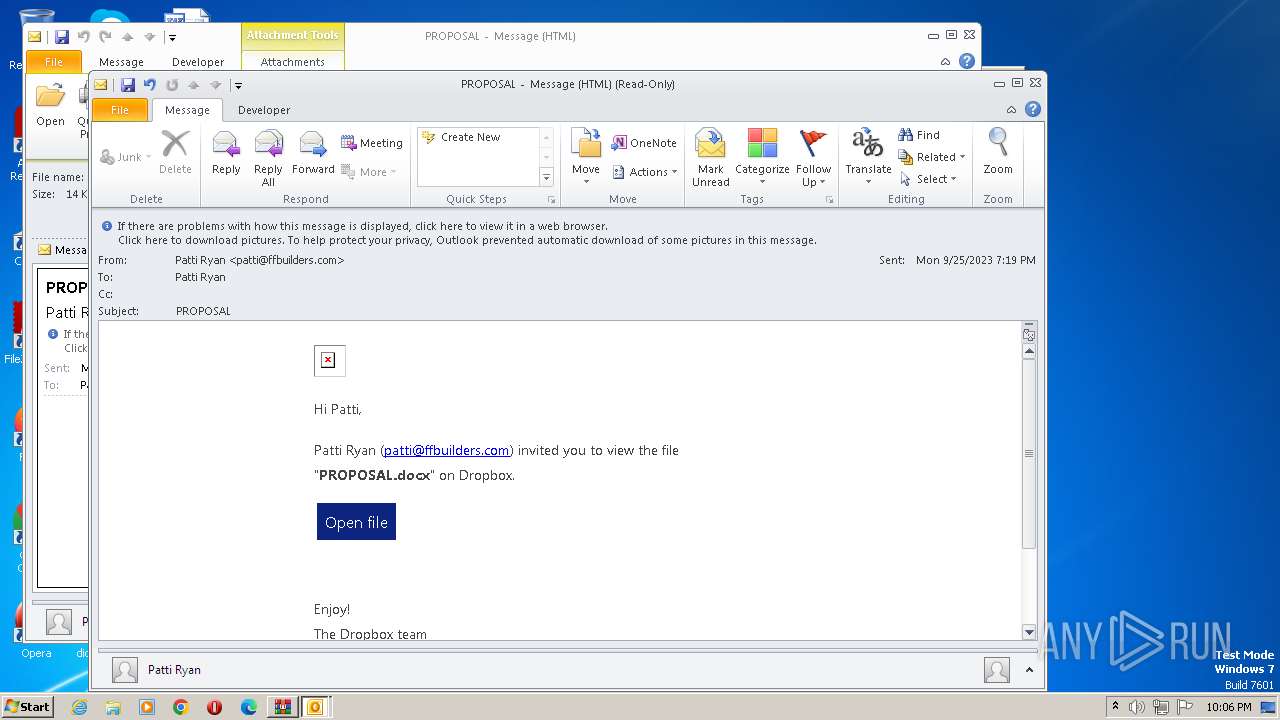
Task: Save message via quick access toolbar
Action: tap(127, 85)
